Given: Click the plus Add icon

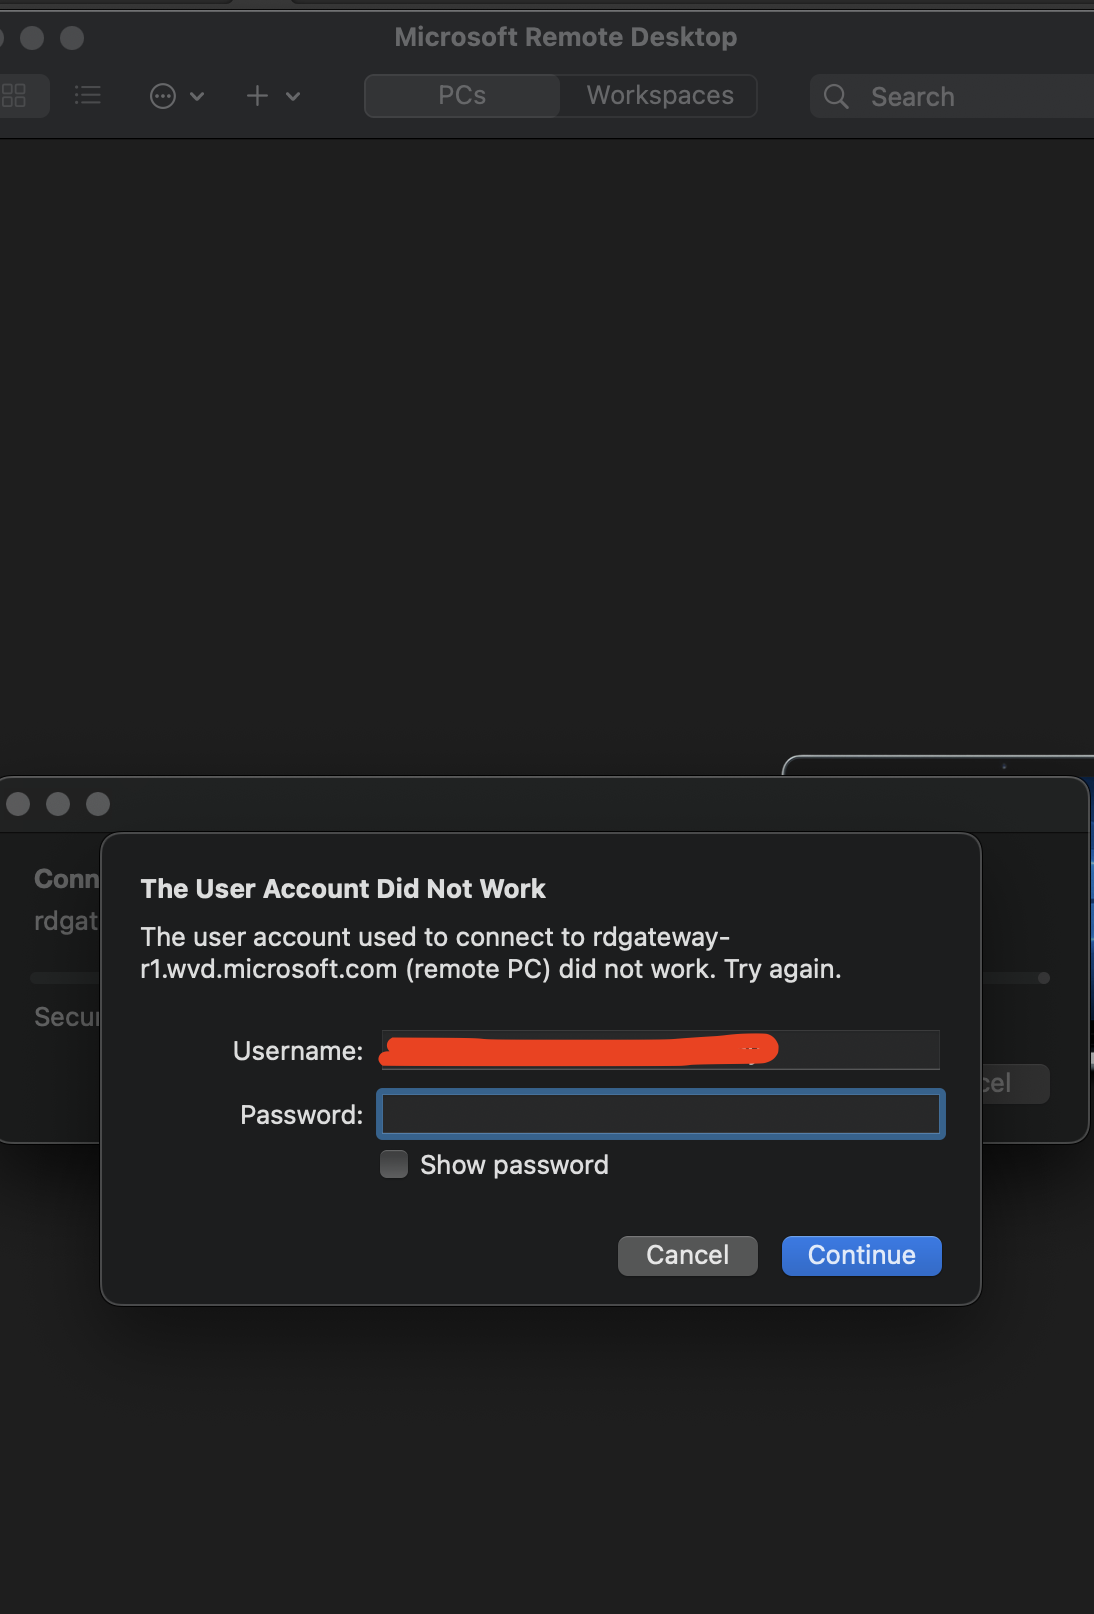Looking at the screenshot, I should (257, 95).
